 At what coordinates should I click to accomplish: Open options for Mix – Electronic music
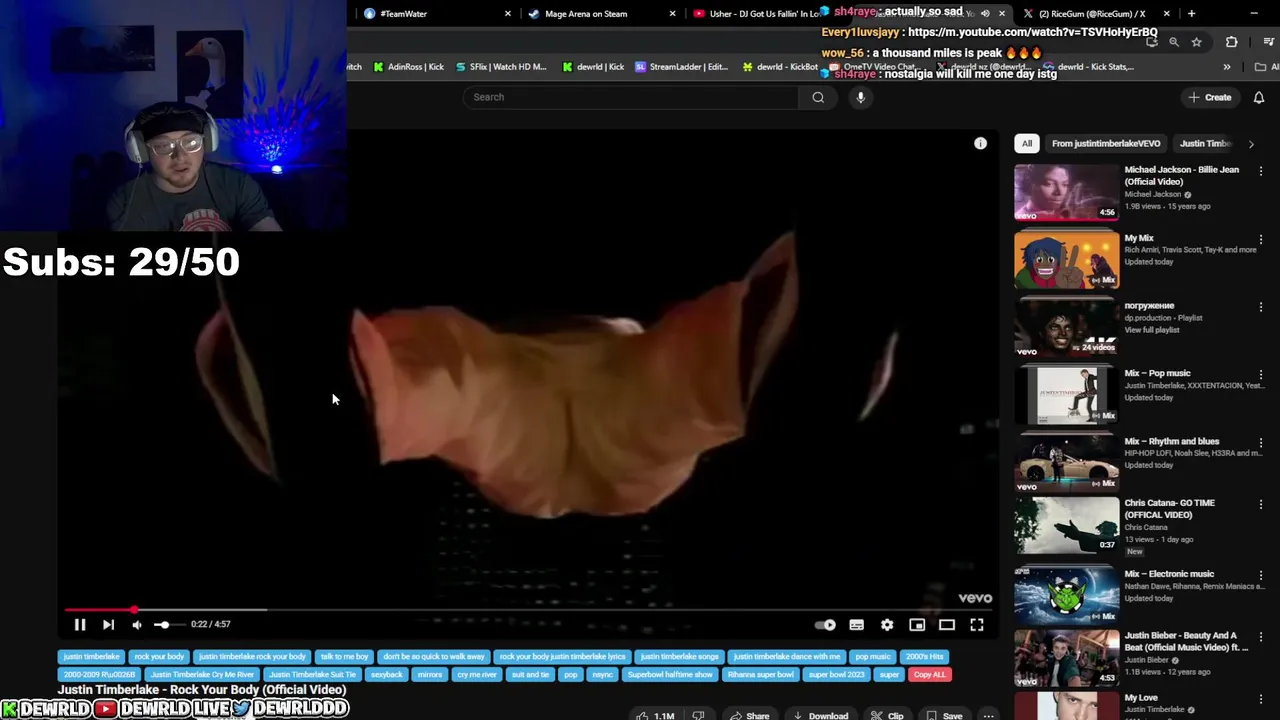[1261, 575]
